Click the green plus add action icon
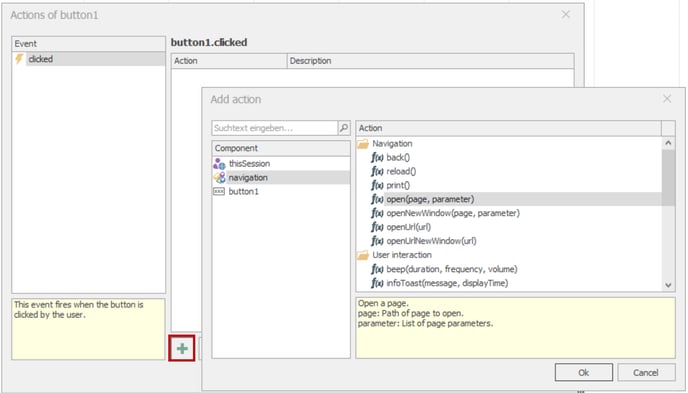Image resolution: width=688 pixels, height=393 pixels. pos(182,349)
